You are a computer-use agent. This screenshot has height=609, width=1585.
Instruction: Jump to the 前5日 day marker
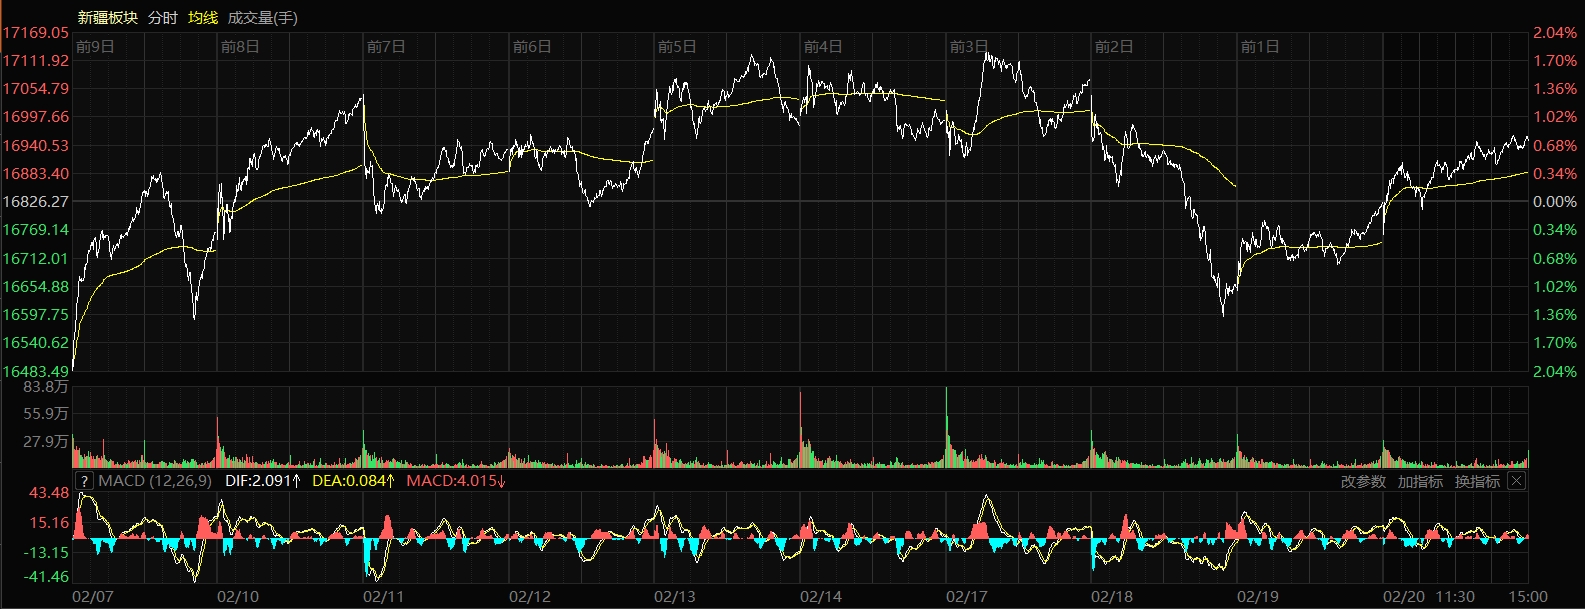click(x=677, y=47)
